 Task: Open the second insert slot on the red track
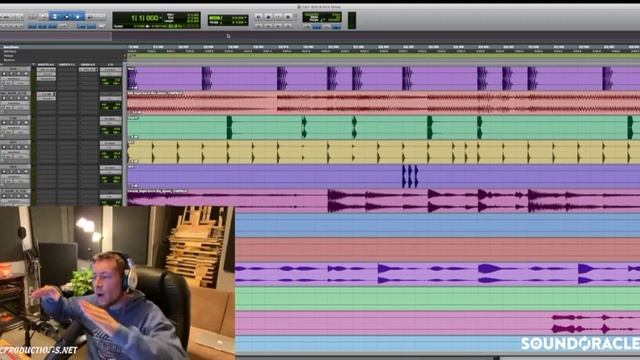click(x=46, y=98)
